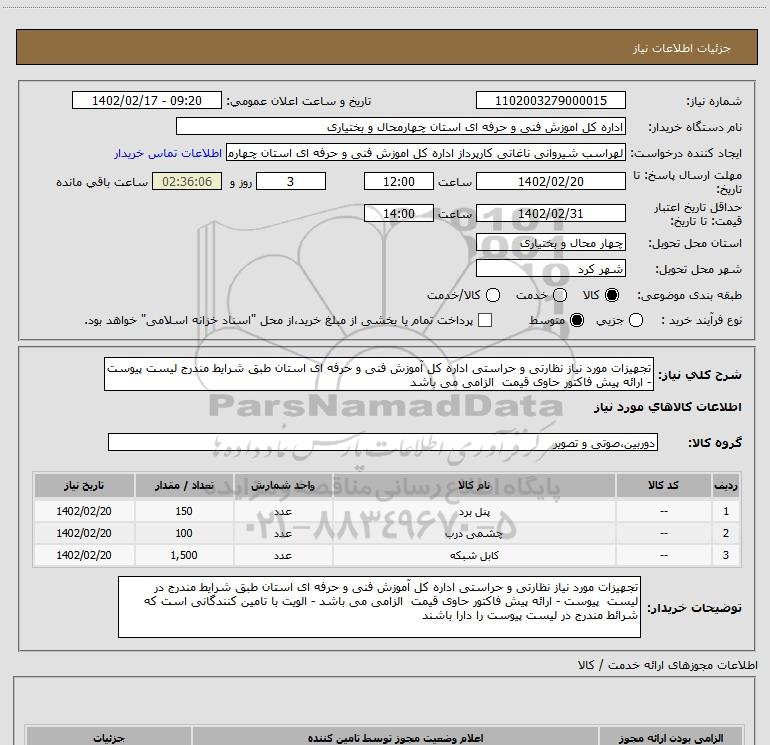Image resolution: width=770 pixels, height=745 pixels.
Task: Click the buyer organization name field
Action: [401, 127]
